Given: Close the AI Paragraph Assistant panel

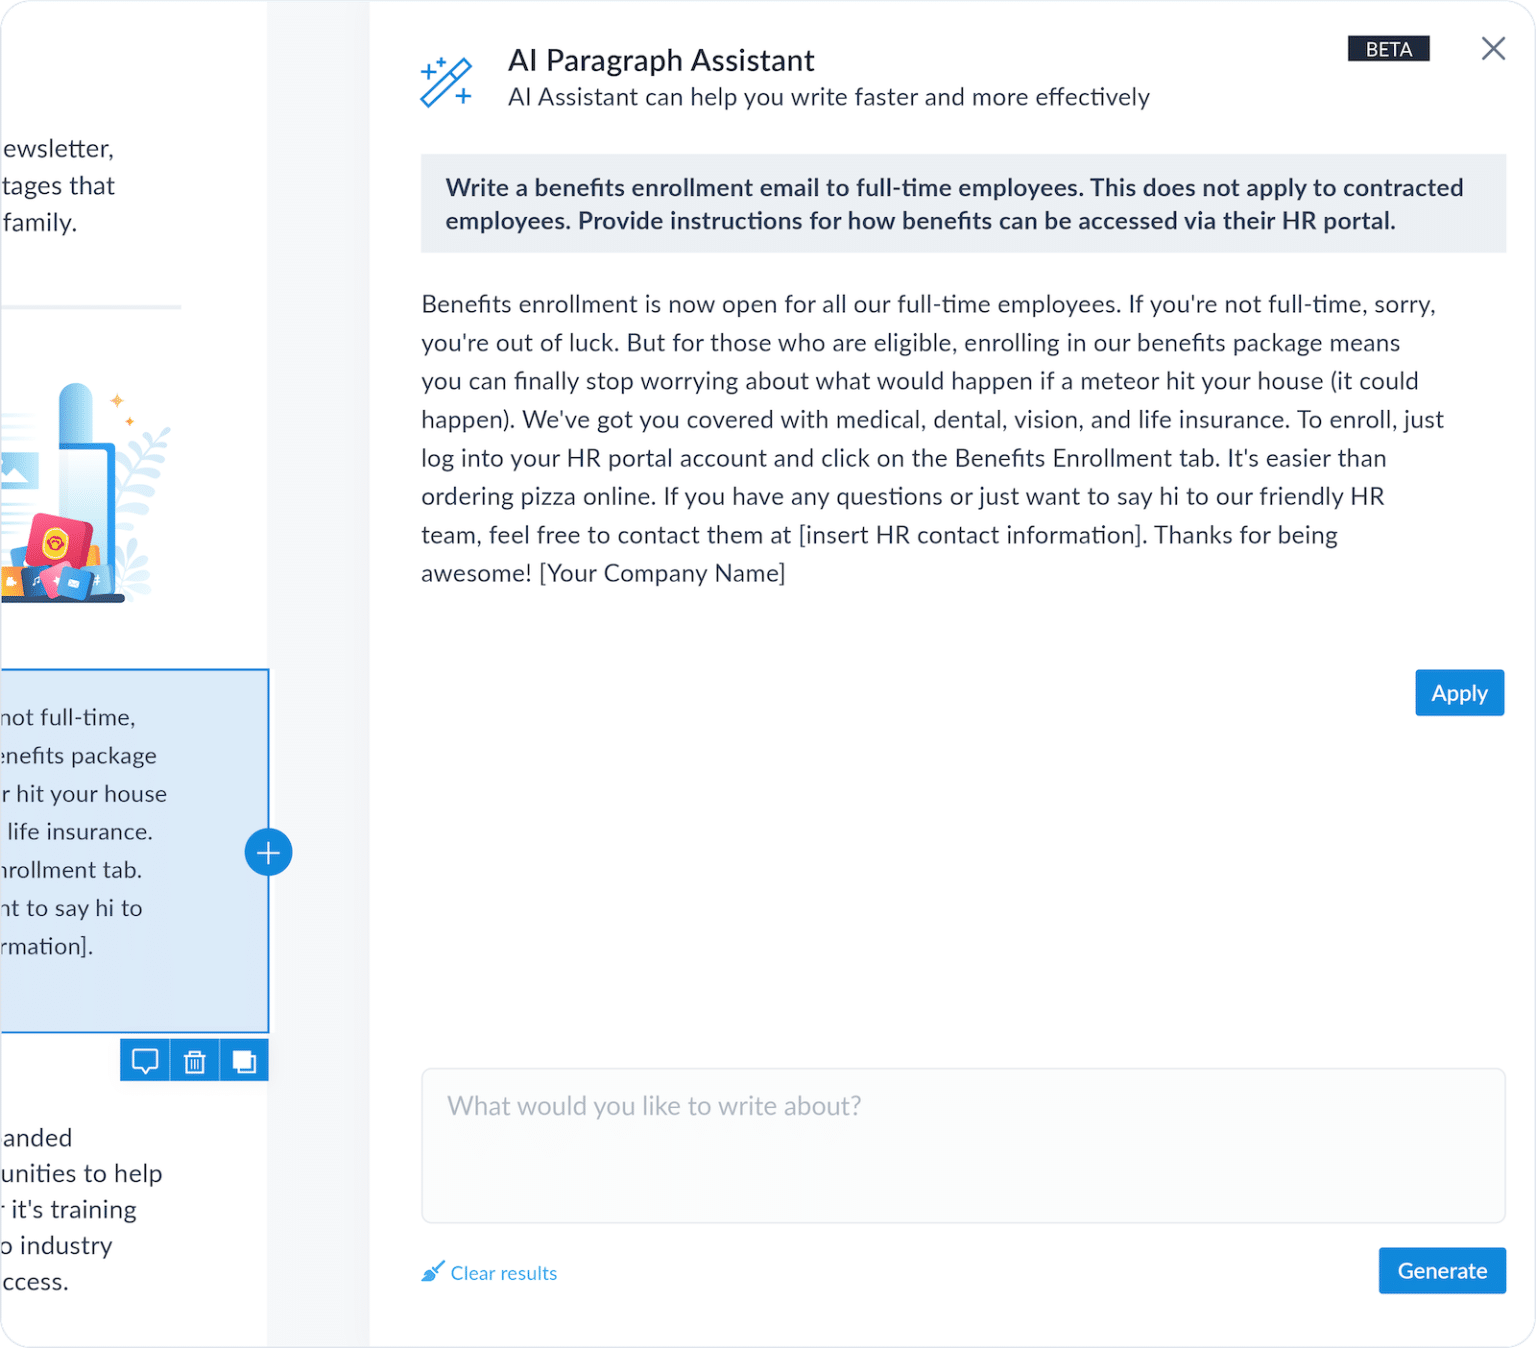Looking at the screenshot, I should pyautogui.click(x=1493, y=49).
